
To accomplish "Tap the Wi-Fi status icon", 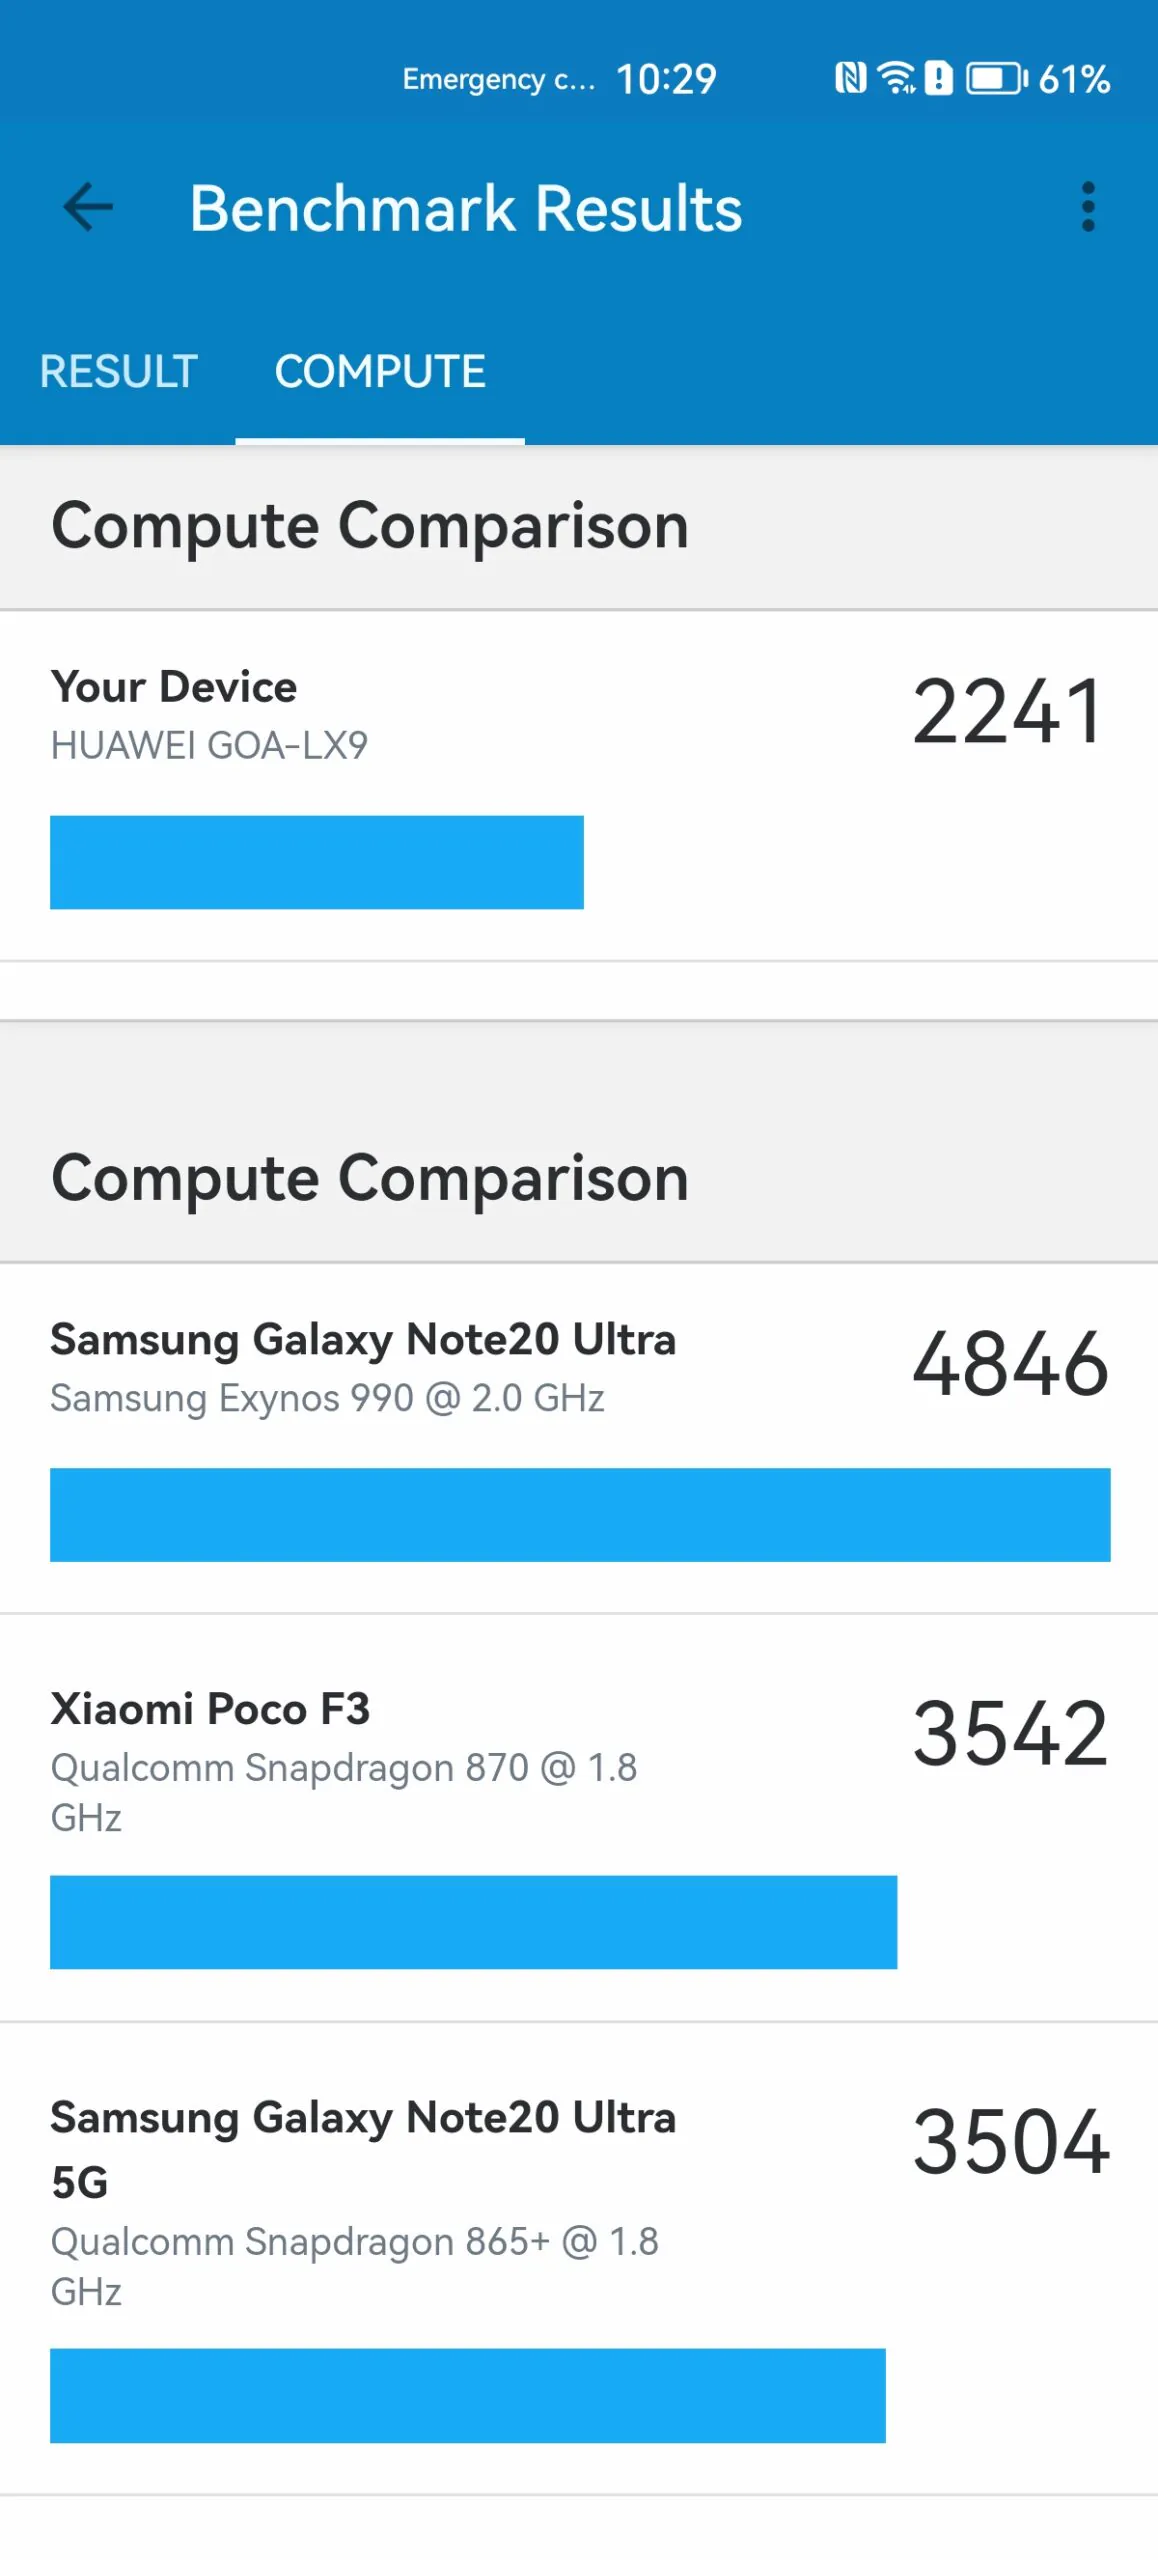I will pos(896,78).
